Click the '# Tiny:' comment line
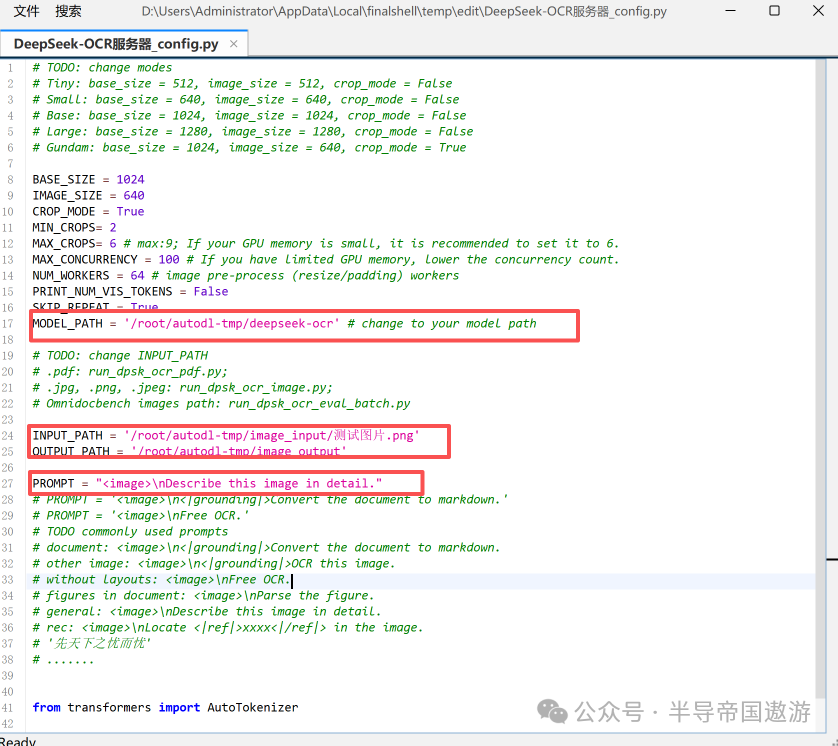The width and height of the screenshot is (838, 746). coord(242,84)
